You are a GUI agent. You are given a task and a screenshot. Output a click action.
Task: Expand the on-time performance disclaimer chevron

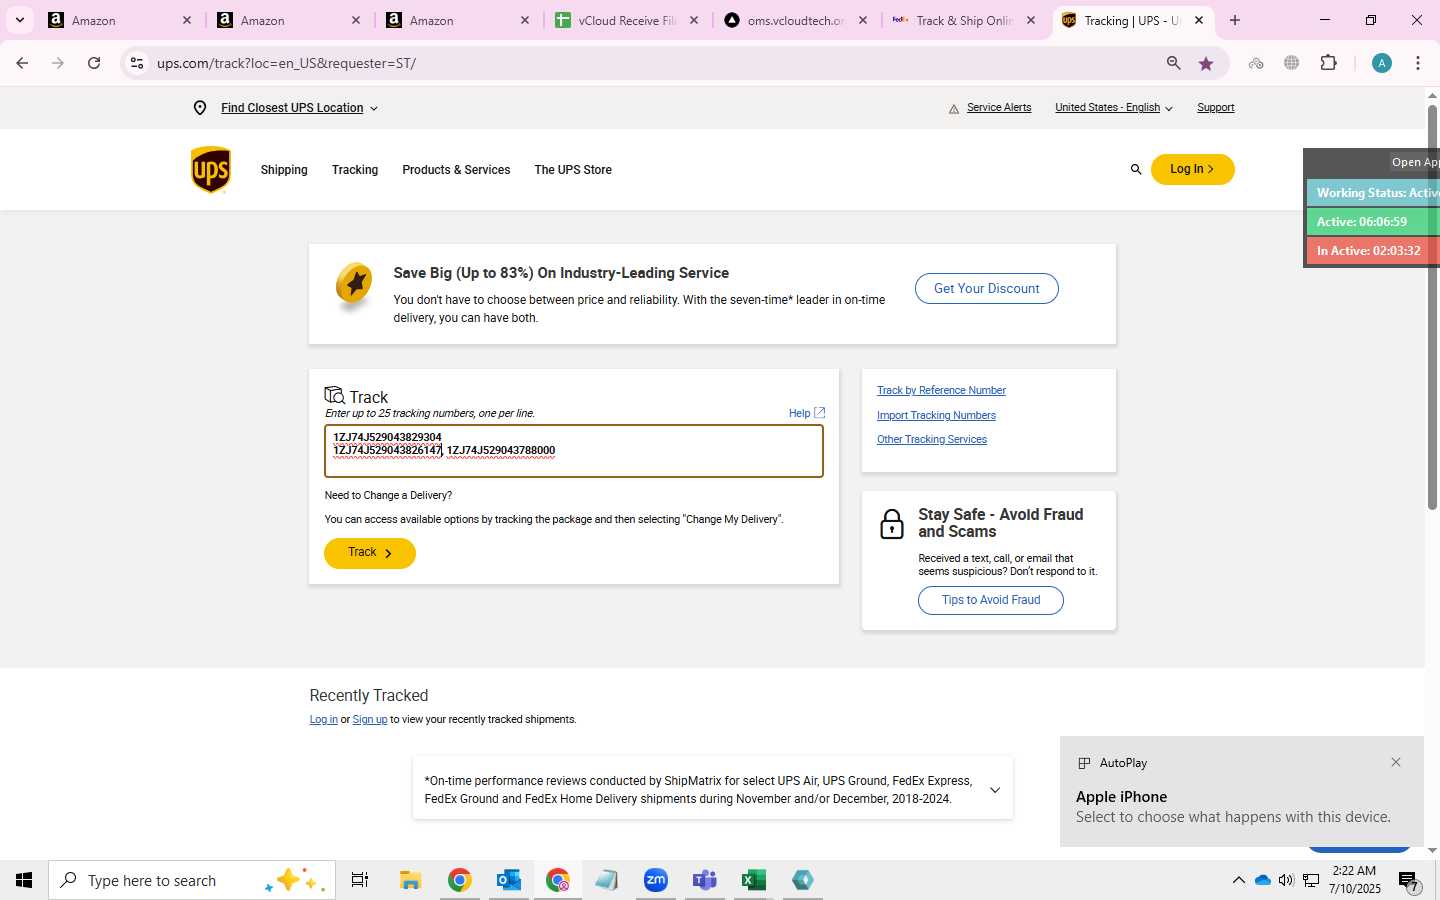coord(995,790)
